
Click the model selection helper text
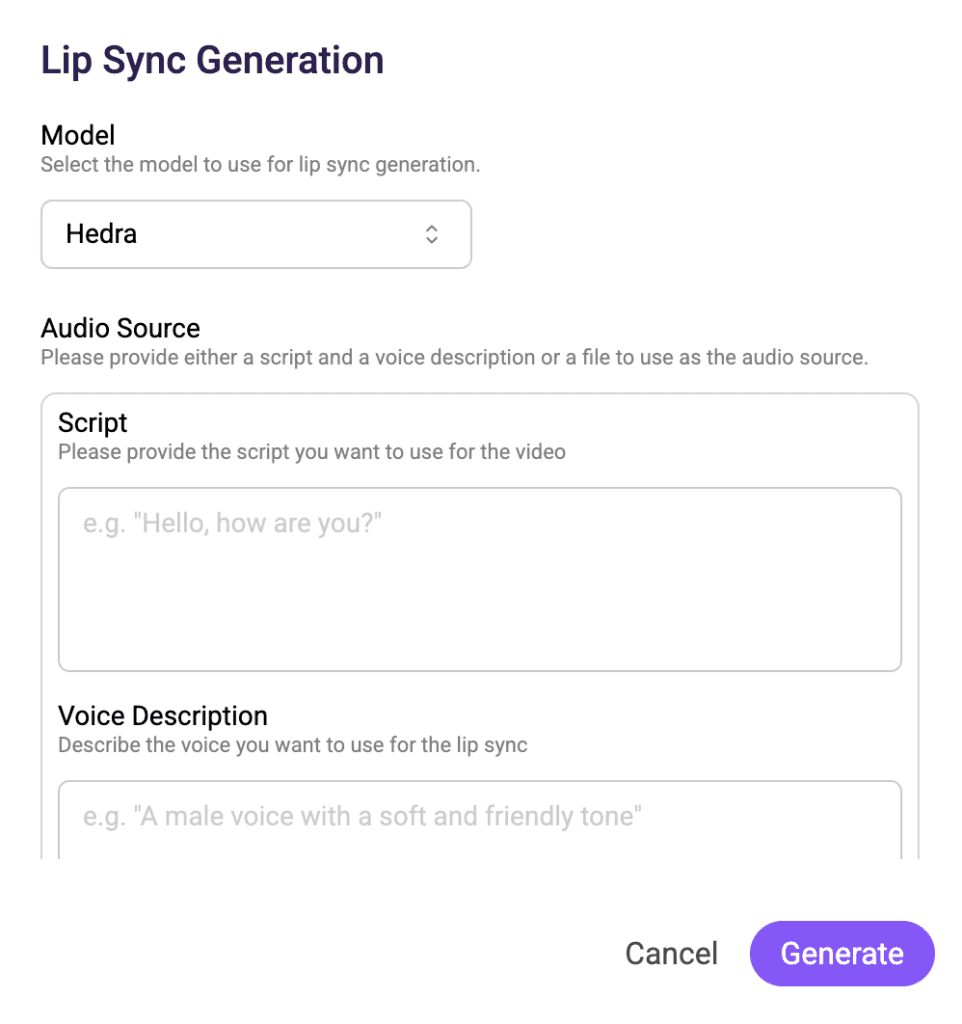[260, 165]
